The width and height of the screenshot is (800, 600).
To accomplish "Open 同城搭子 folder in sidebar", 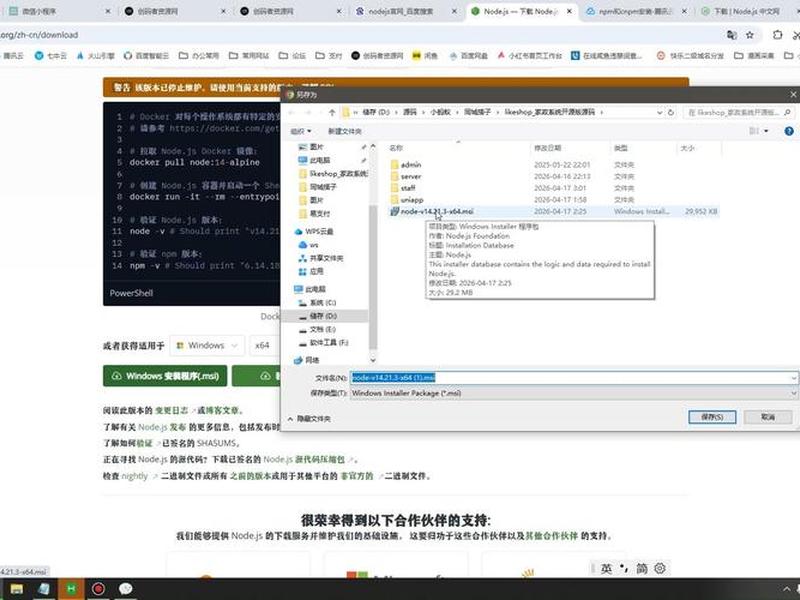I will pyautogui.click(x=318, y=187).
